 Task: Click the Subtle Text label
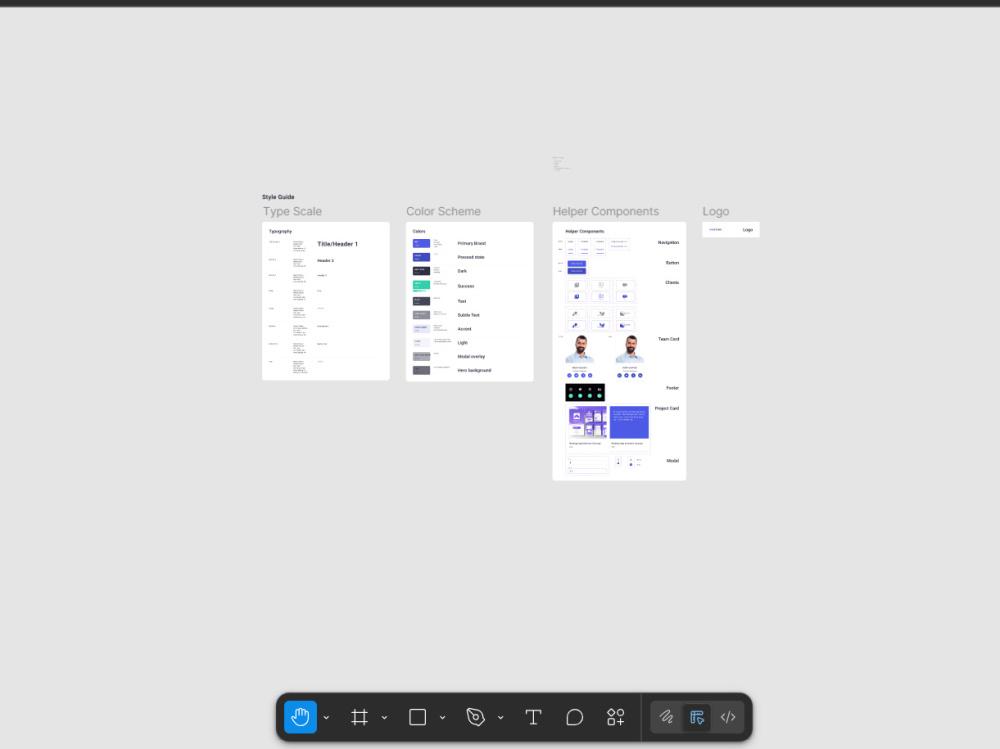pos(468,315)
